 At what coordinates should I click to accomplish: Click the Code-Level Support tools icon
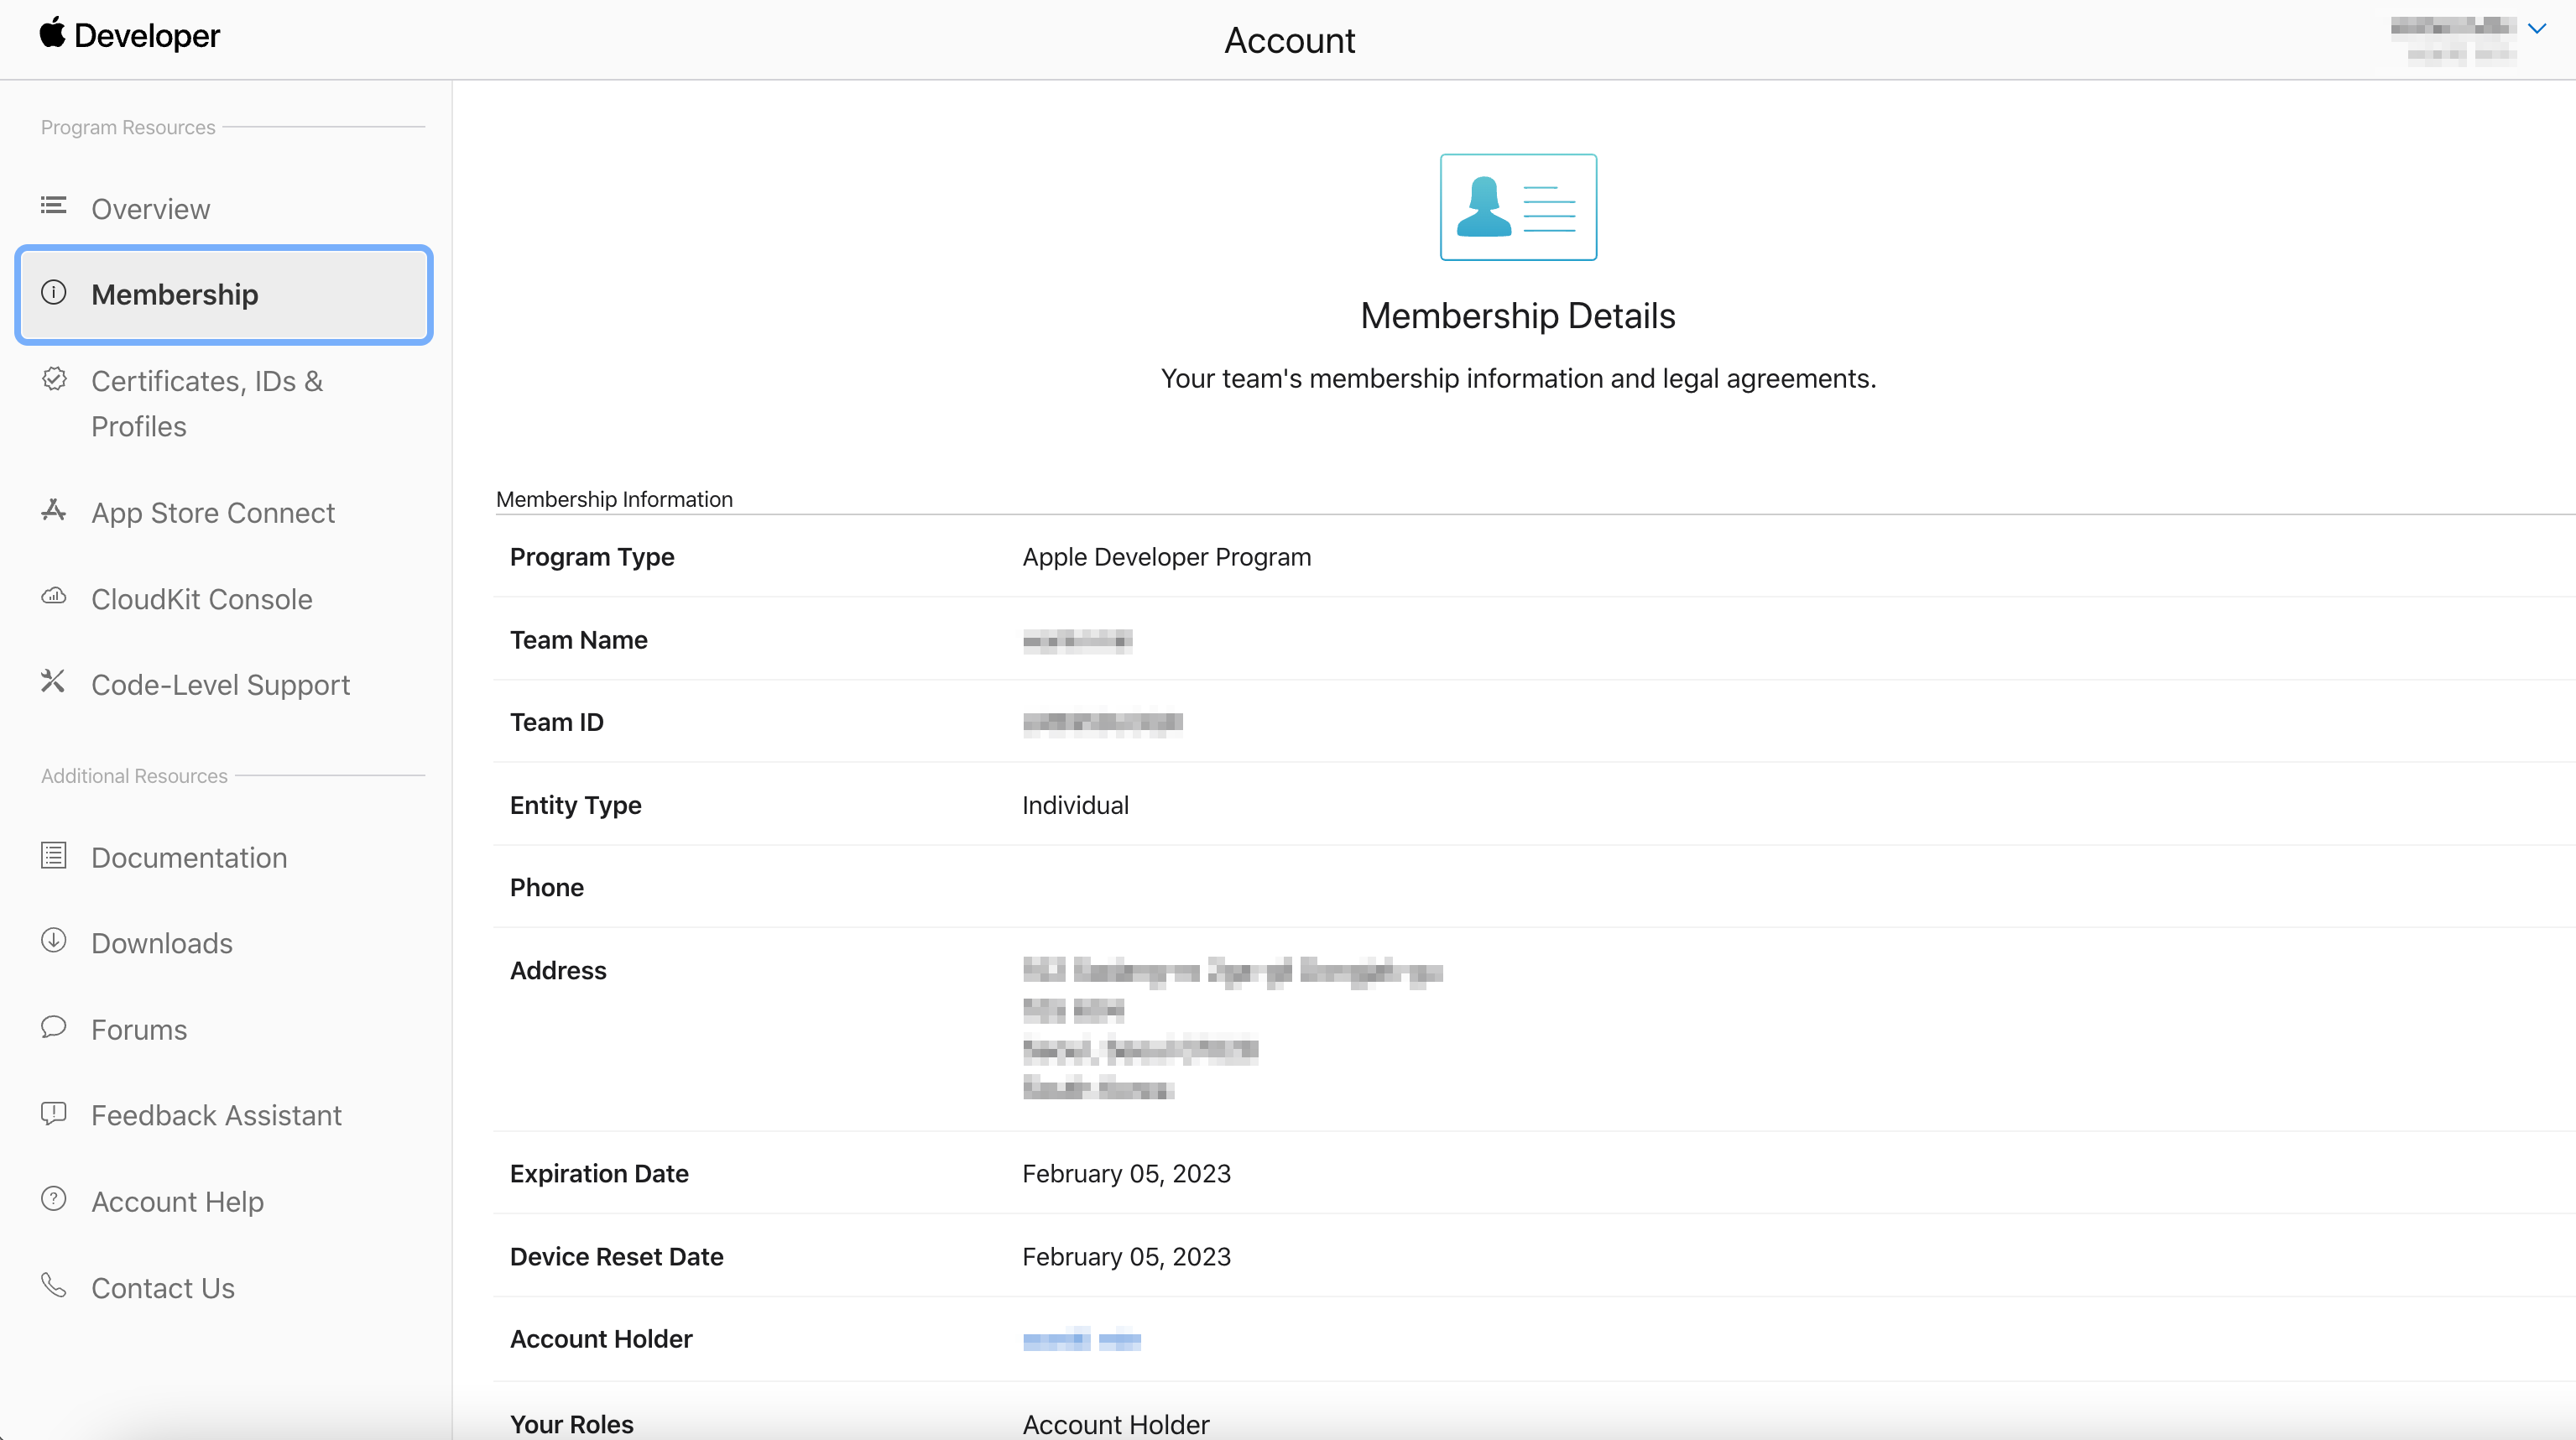pyautogui.click(x=53, y=682)
